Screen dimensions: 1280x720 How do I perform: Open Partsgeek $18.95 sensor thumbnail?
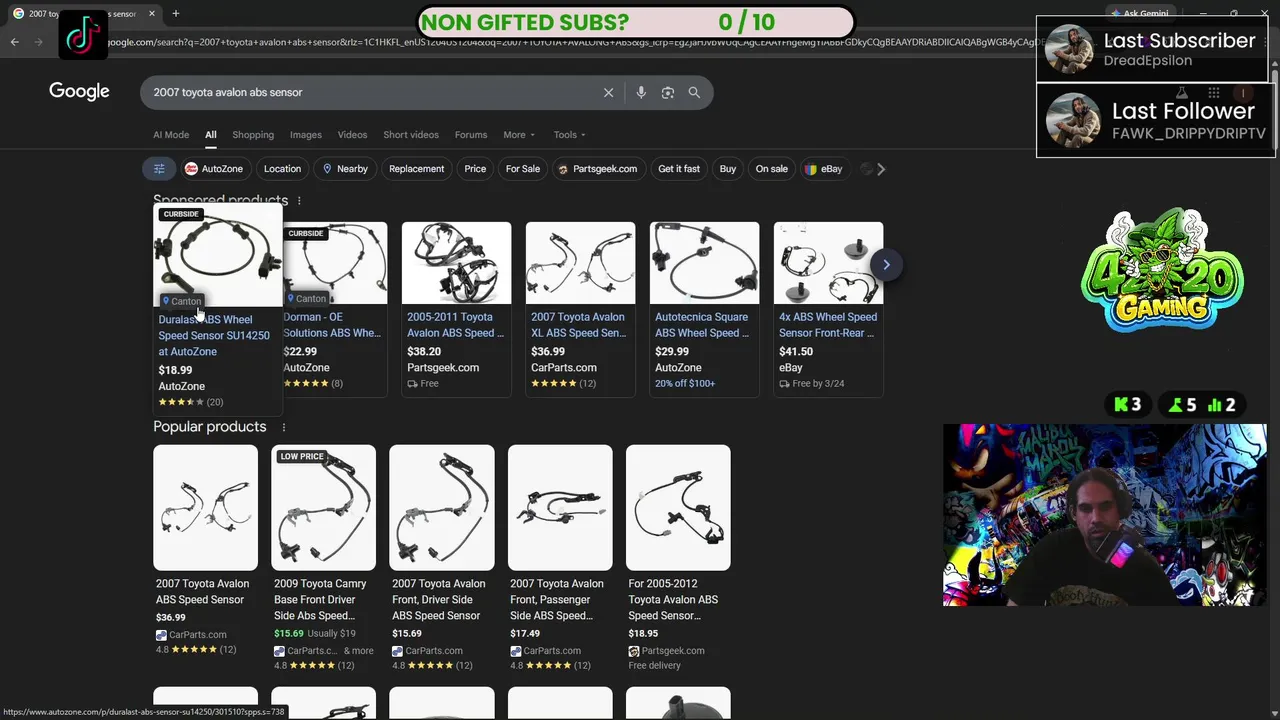678,508
